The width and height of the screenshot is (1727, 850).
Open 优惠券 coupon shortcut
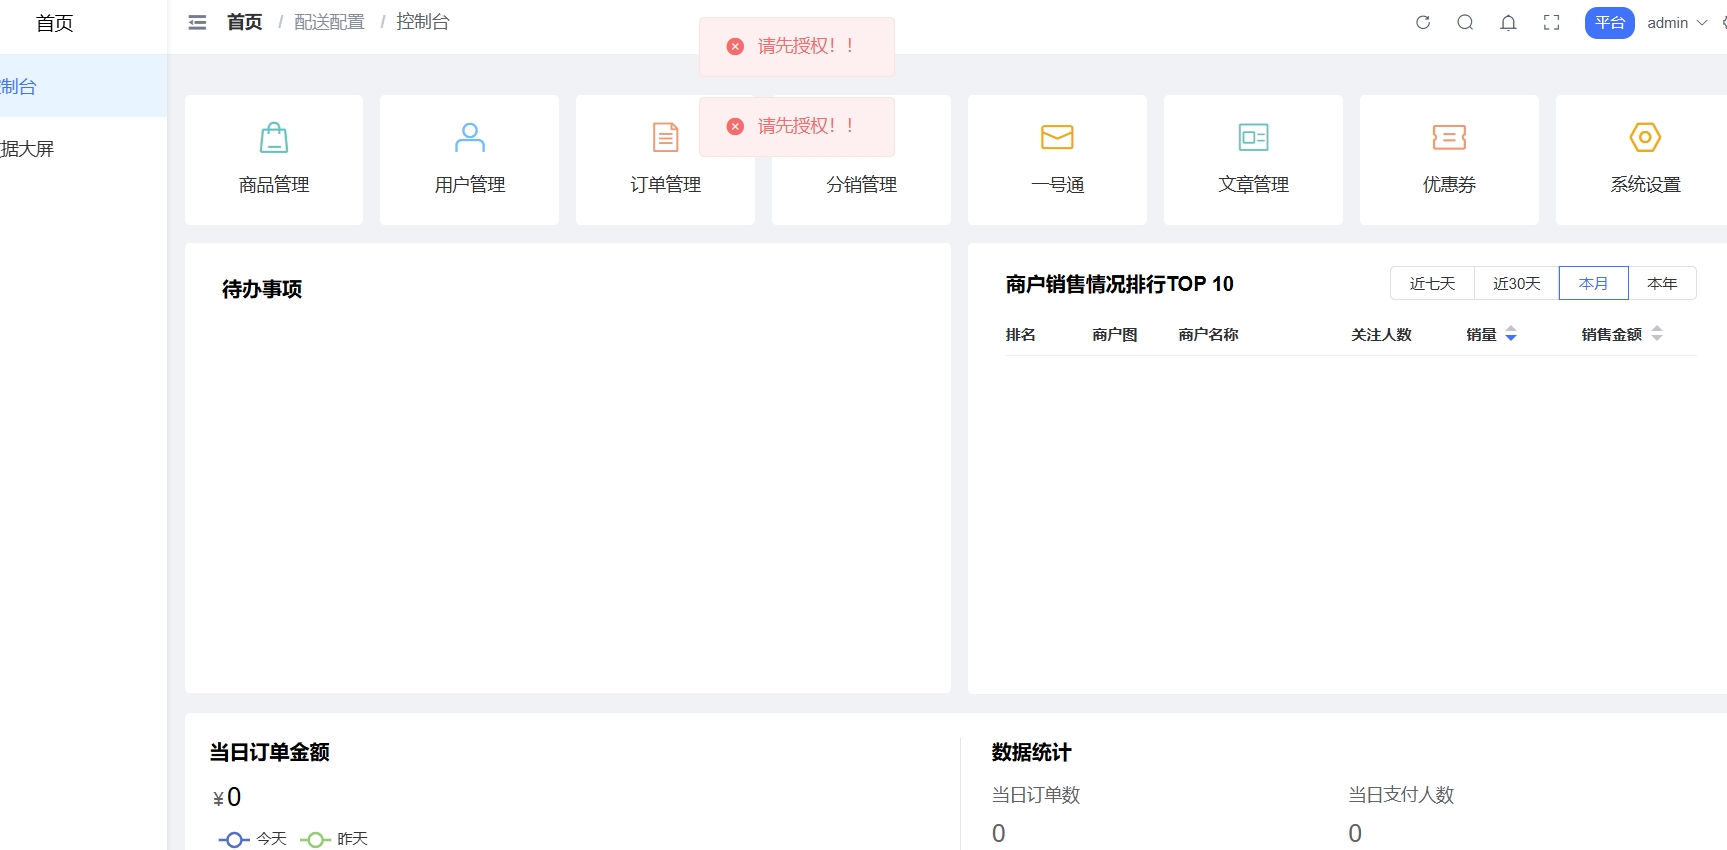click(x=1449, y=159)
